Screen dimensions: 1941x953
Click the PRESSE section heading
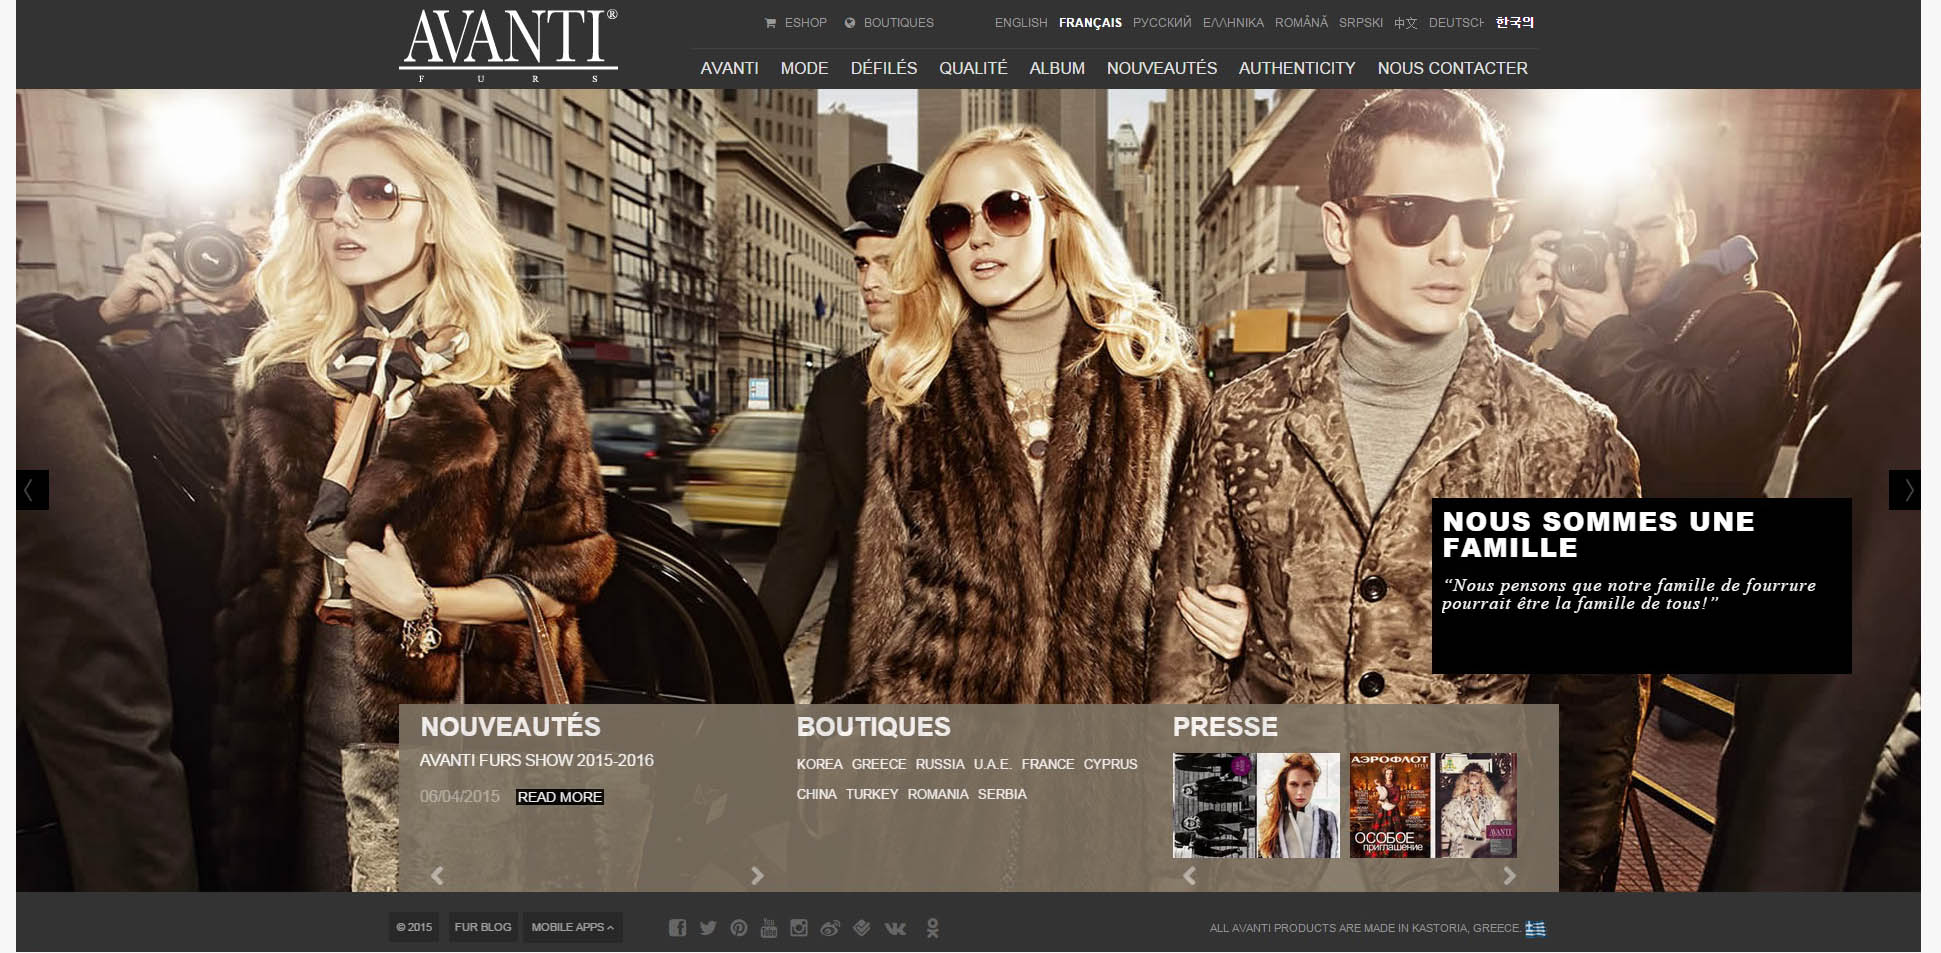(1225, 727)
